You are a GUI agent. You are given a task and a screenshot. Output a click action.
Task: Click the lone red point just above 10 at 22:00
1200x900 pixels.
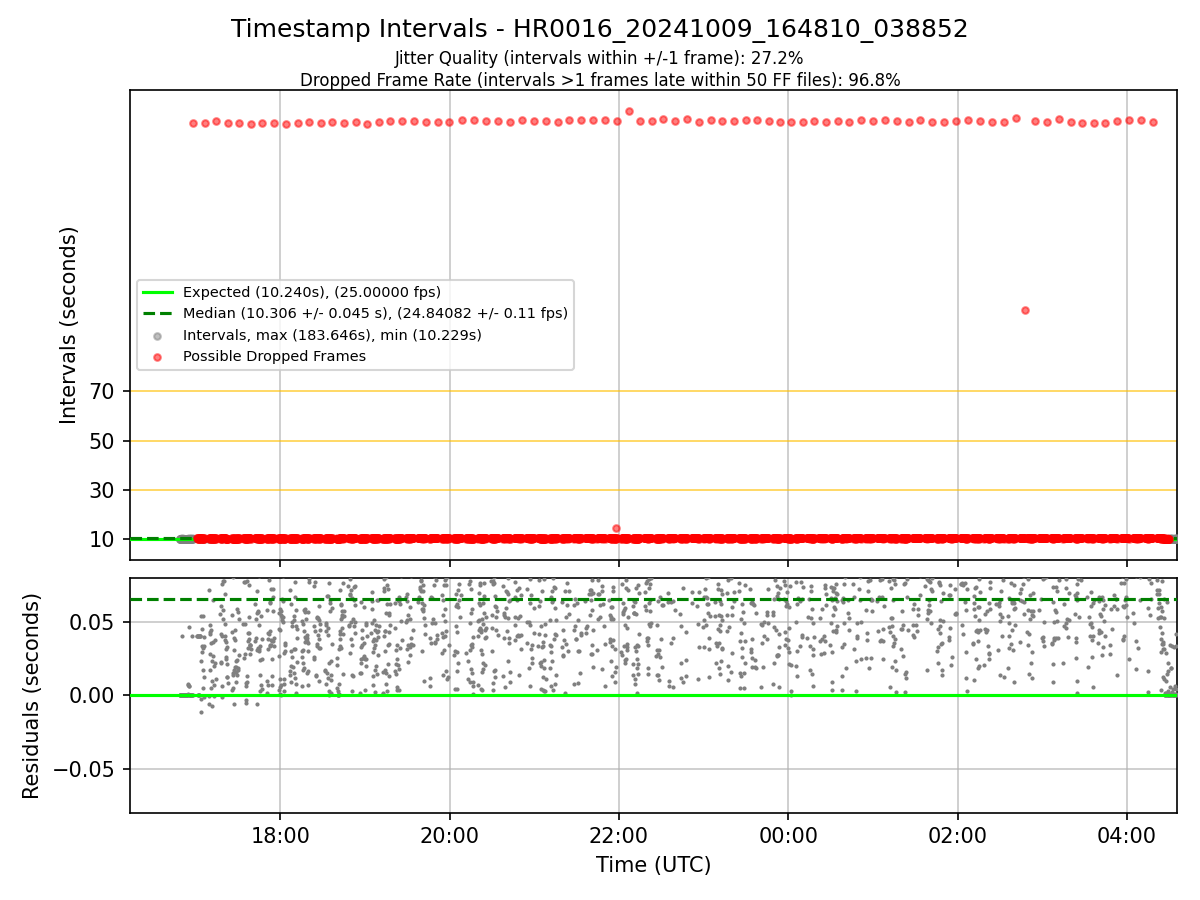(x=616, y=528)
